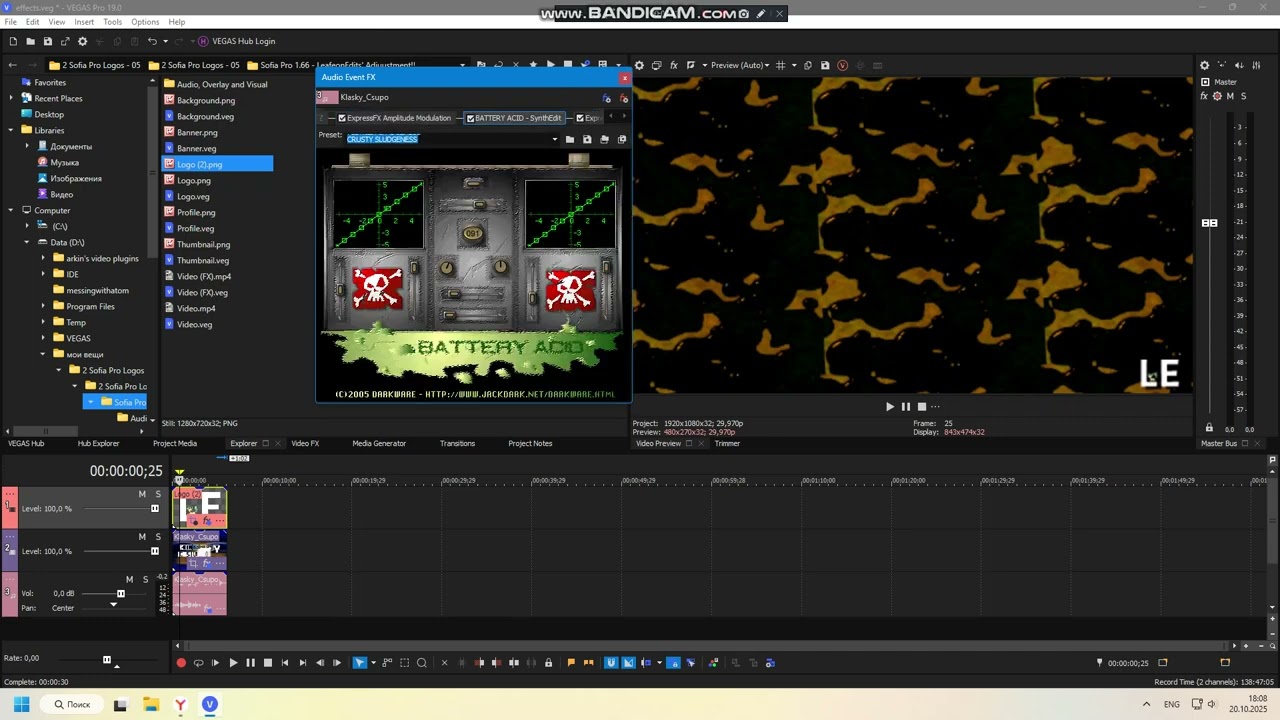Toggle Automatic Crossfades icon

[628, 662]
